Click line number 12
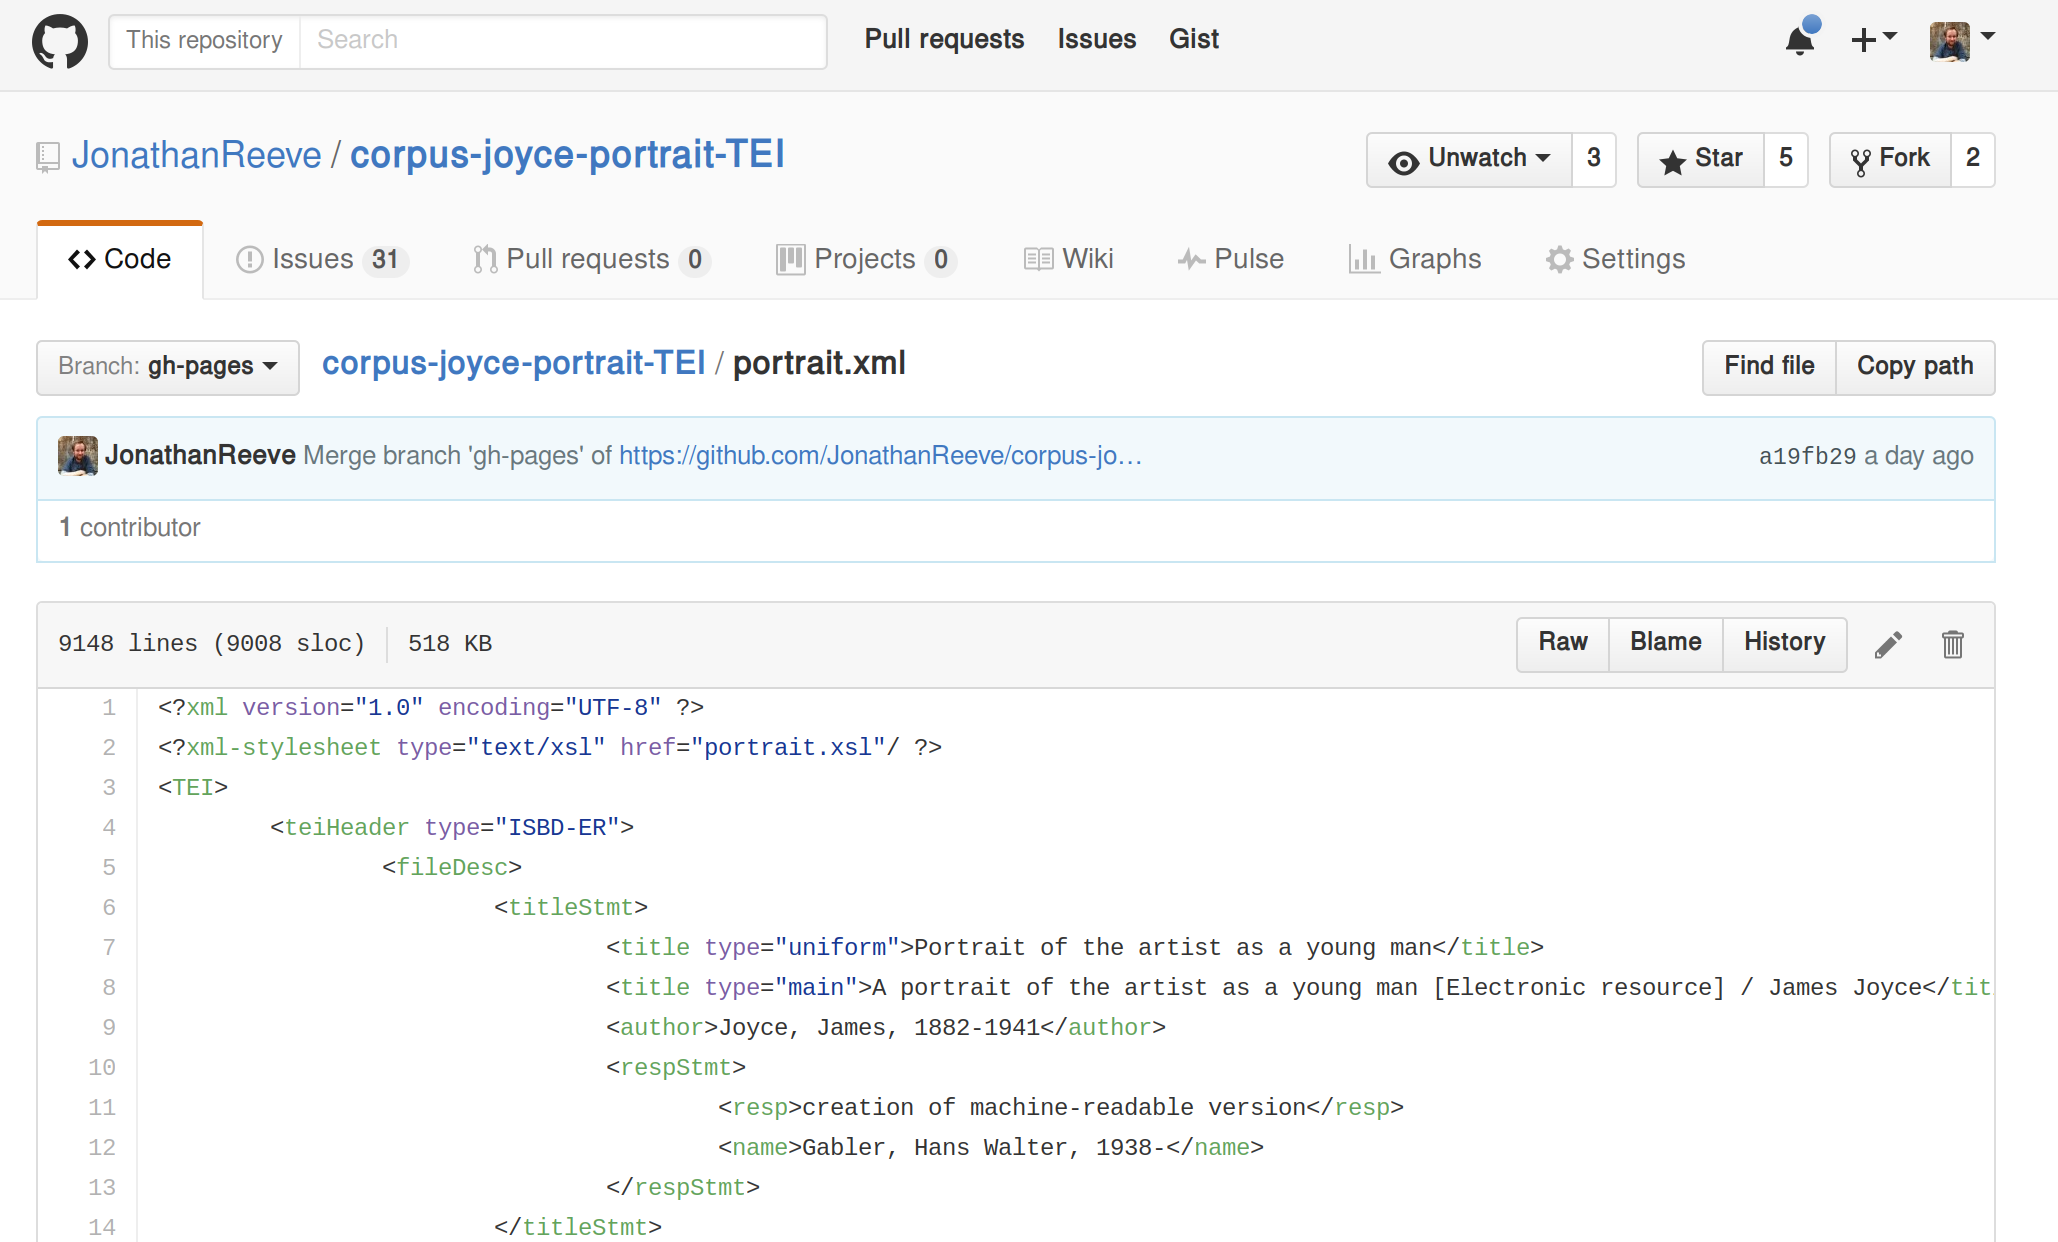Screen dimensions: 2058x1242 coord(102,1148)
